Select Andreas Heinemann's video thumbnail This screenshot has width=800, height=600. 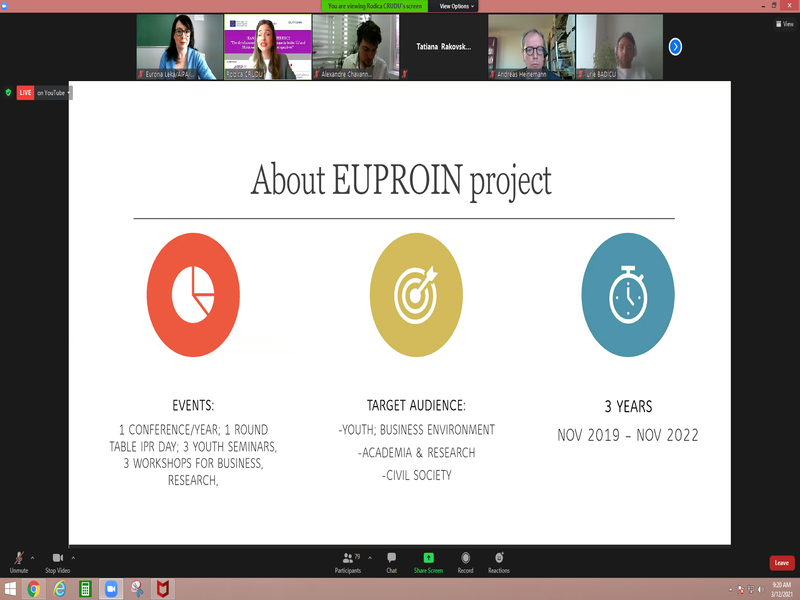pyautogui.click(x=531, y=47)
